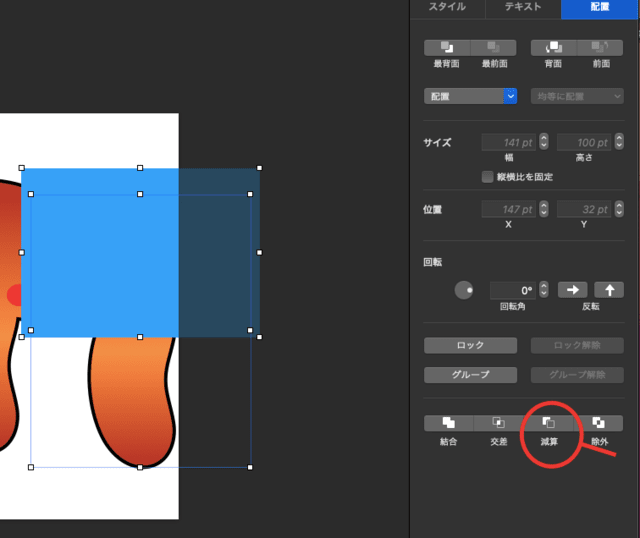Open the 配置 alignment dropdown
The width and height of the screenshot is (640, 538).
coord(470,96)
